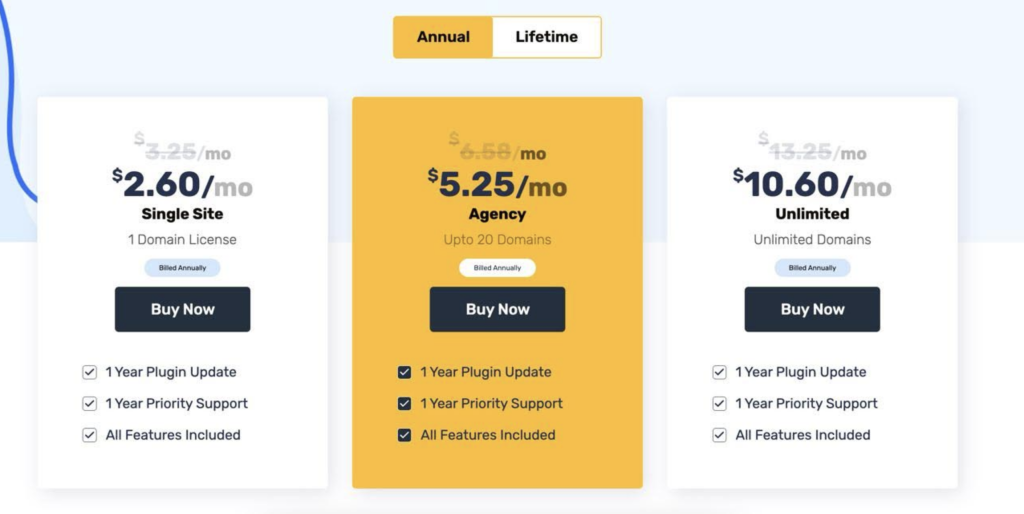Buy the Unlimited plan
1024x514 pixels.
click(812, 309)
